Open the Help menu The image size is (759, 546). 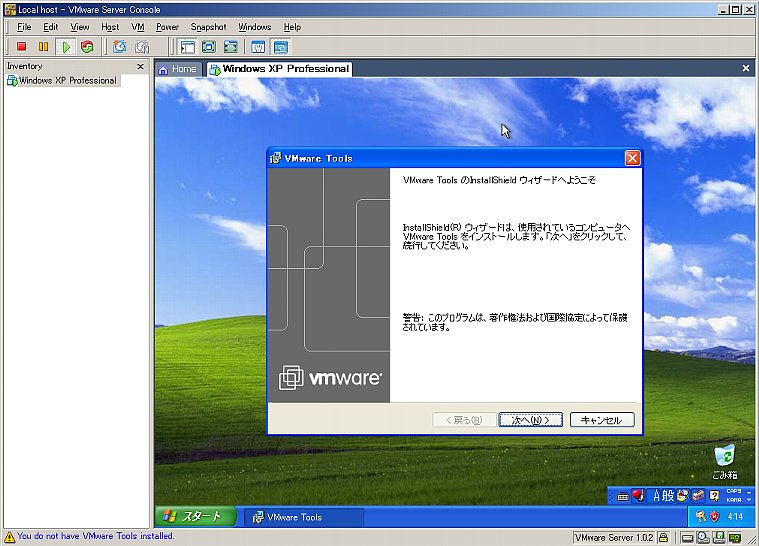pyautogui.click(x=292, y=27)
